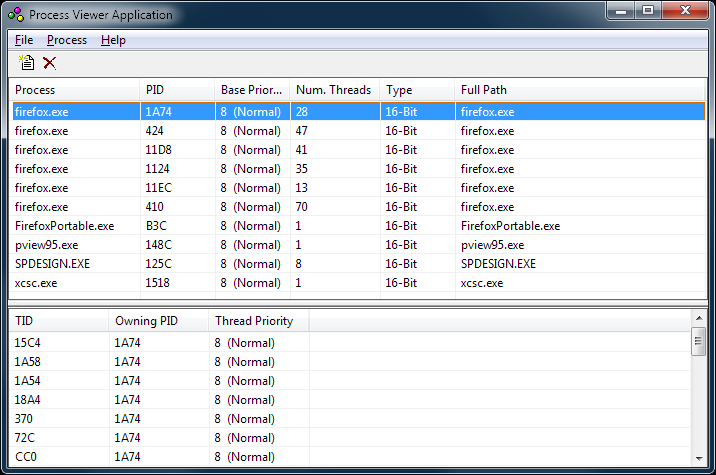Click the thread list scrollbar thumb
This screenshot has width=716, height=475.
pos(699,341)
